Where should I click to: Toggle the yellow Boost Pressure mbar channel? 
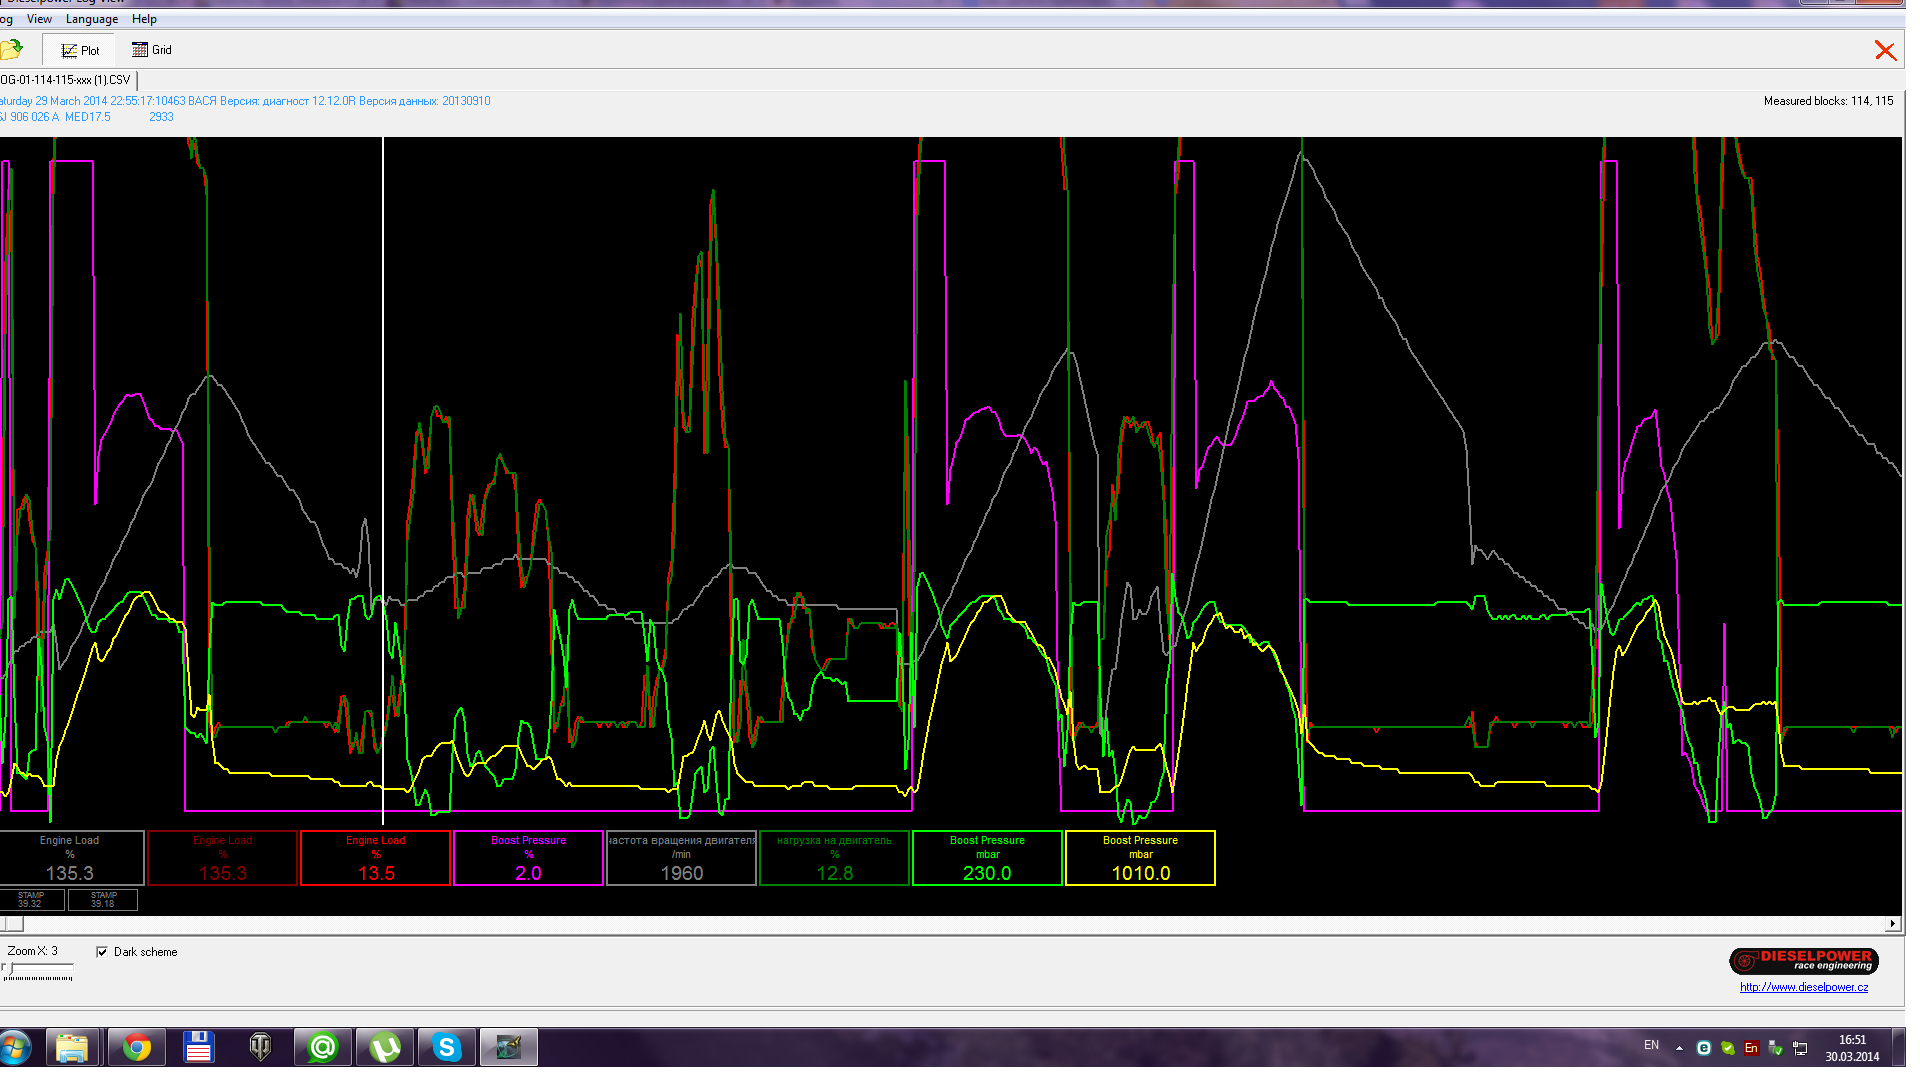[x=1140, y=858]
